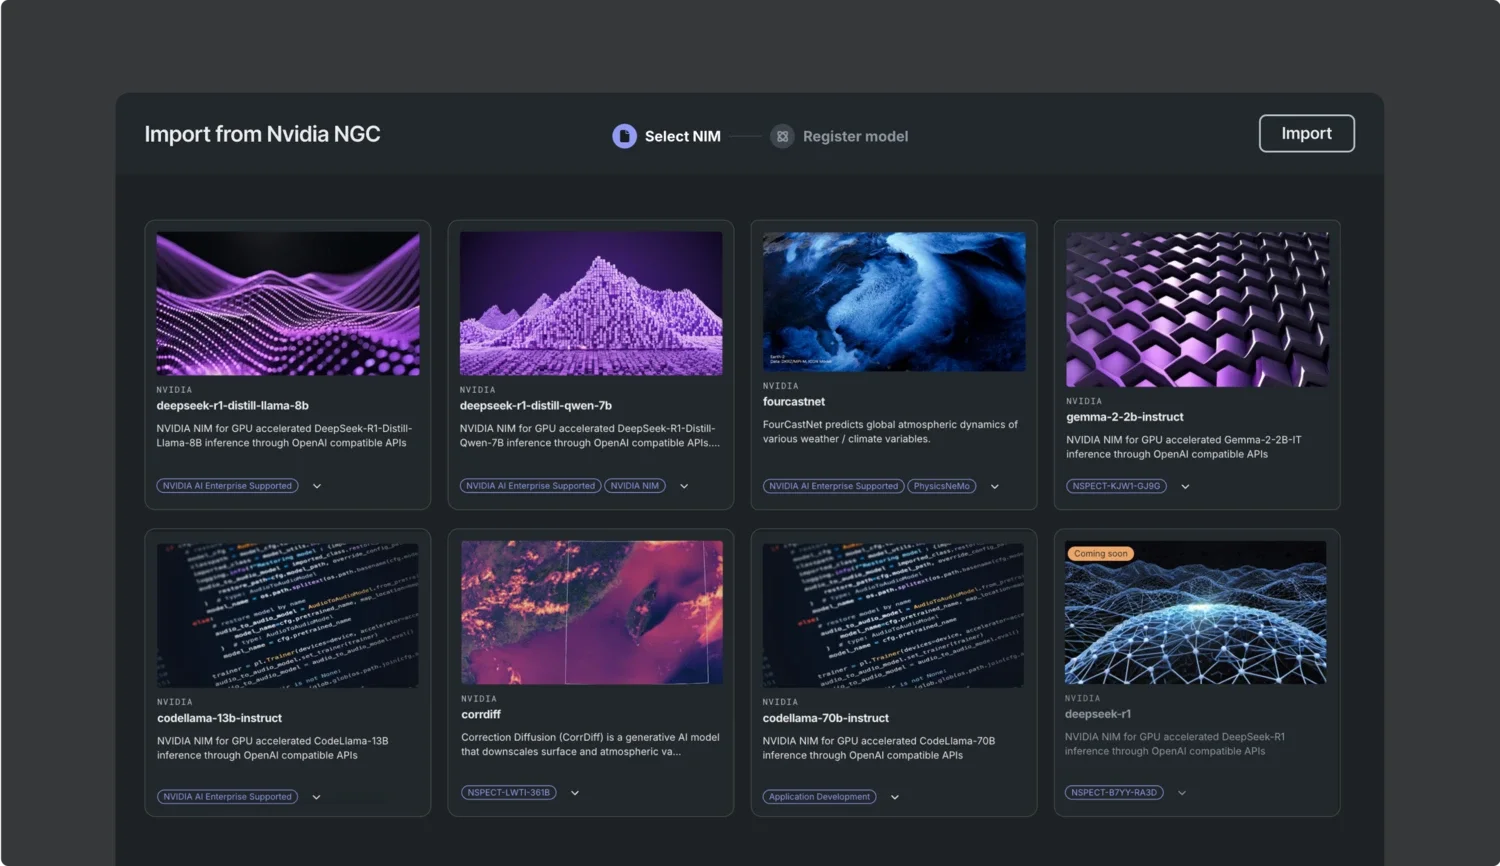Click the deepseek-r1-distill-llama-8b description text
This screenshot has height=866, width=1500.
click(x=284, y=435)
